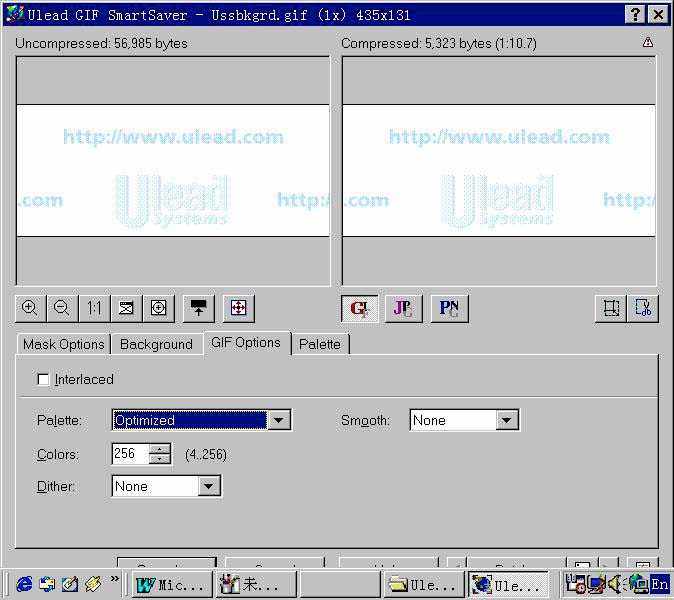Image resolution: width=674 pixels, height=600 pixels.
Task: Switch to the Mask Options tab
Action: 63,344
